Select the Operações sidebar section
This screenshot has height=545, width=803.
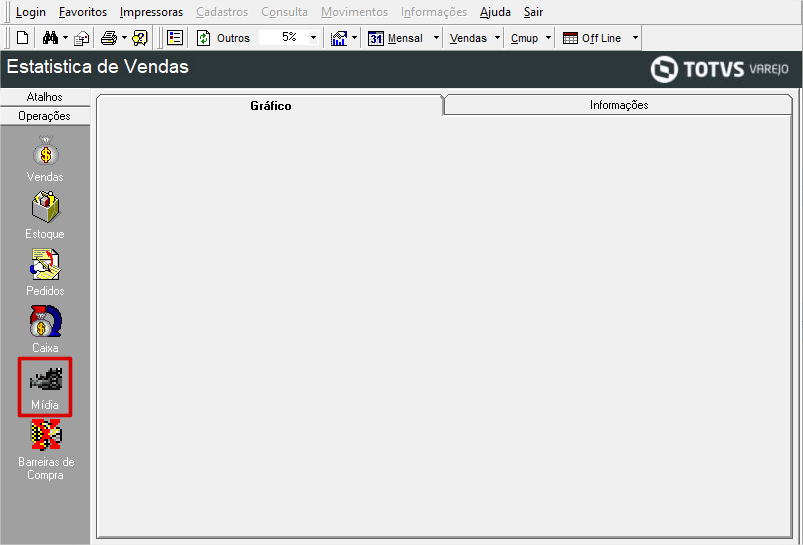coord(45,116)
